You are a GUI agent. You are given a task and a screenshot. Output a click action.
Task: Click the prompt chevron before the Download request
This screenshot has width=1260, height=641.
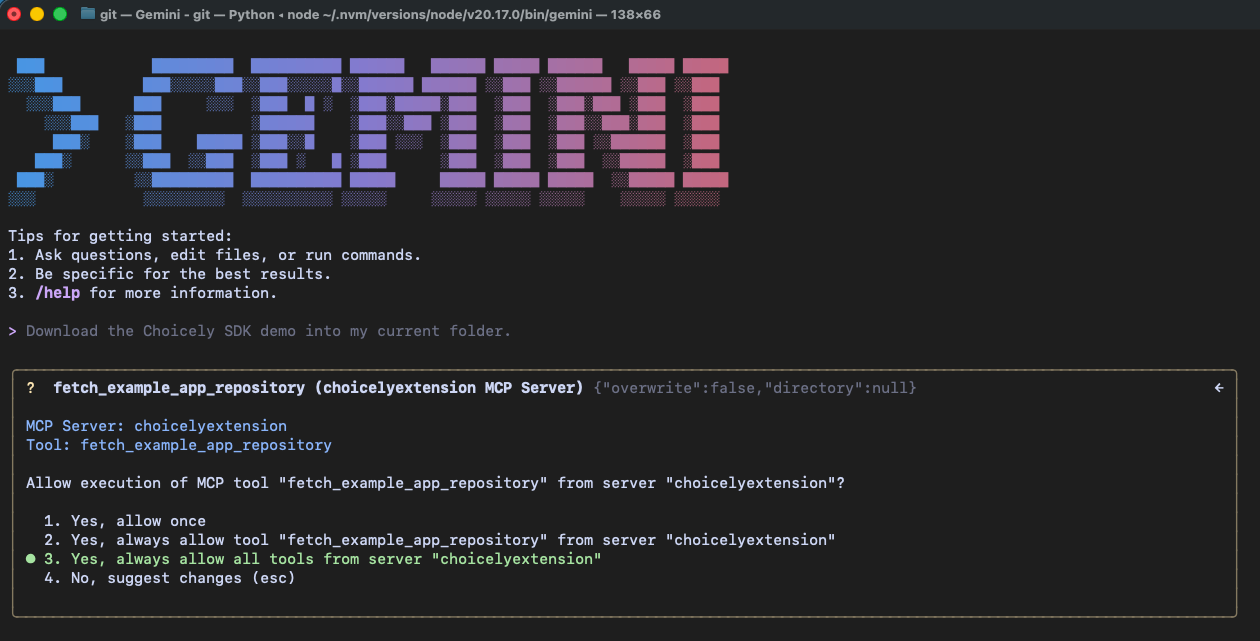pos(13,330)
